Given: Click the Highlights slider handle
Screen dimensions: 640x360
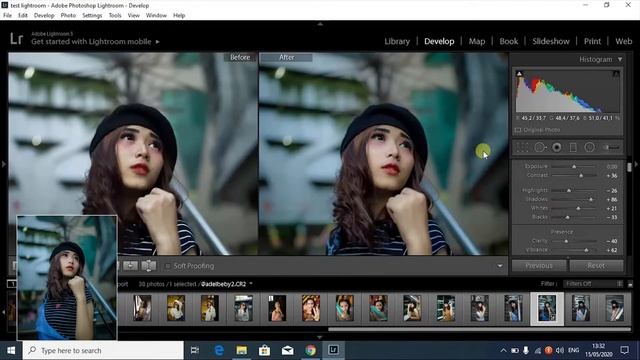Looking at the screenshot, I should pyautogui.click(x=569, y=191).
